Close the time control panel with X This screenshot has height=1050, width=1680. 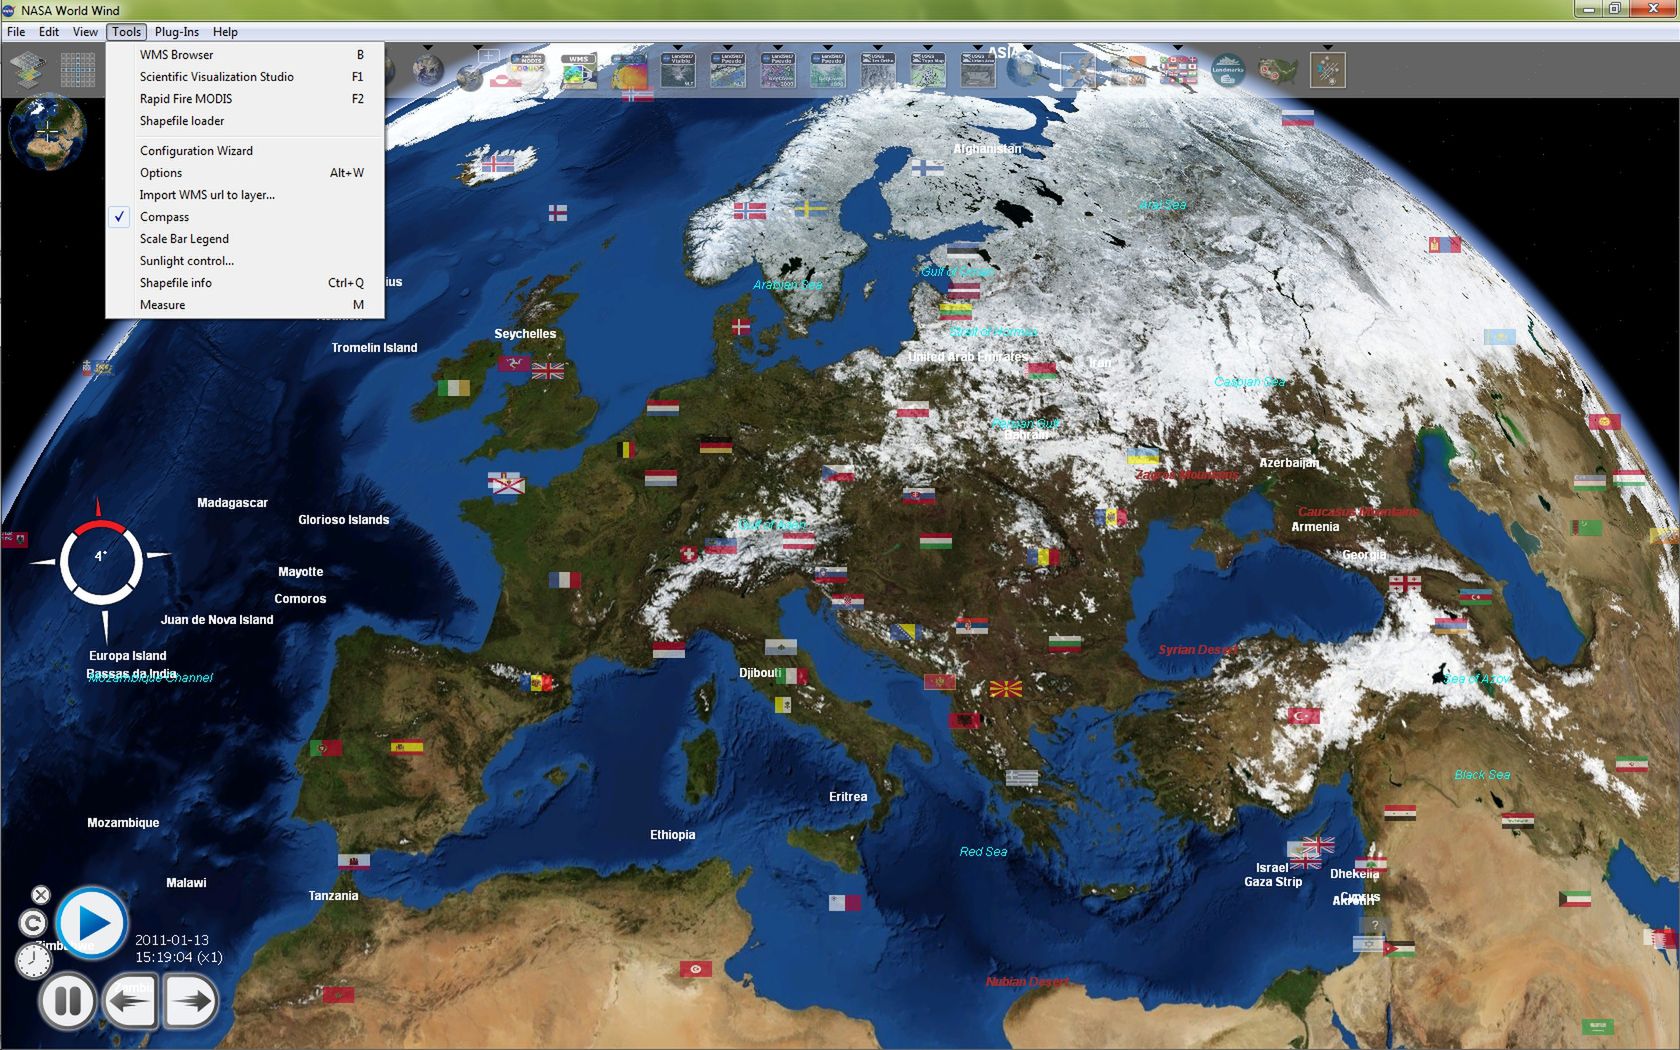(x=41, y=894)
